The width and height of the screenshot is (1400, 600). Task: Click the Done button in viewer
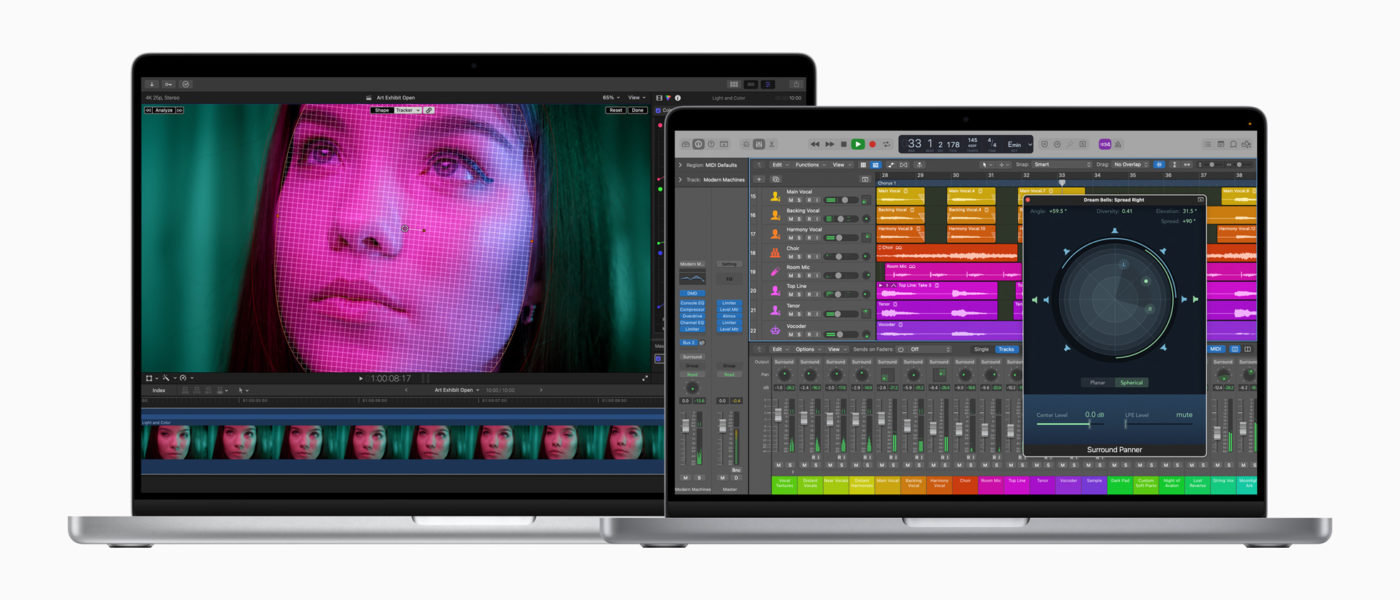click(x=638, y=110)
